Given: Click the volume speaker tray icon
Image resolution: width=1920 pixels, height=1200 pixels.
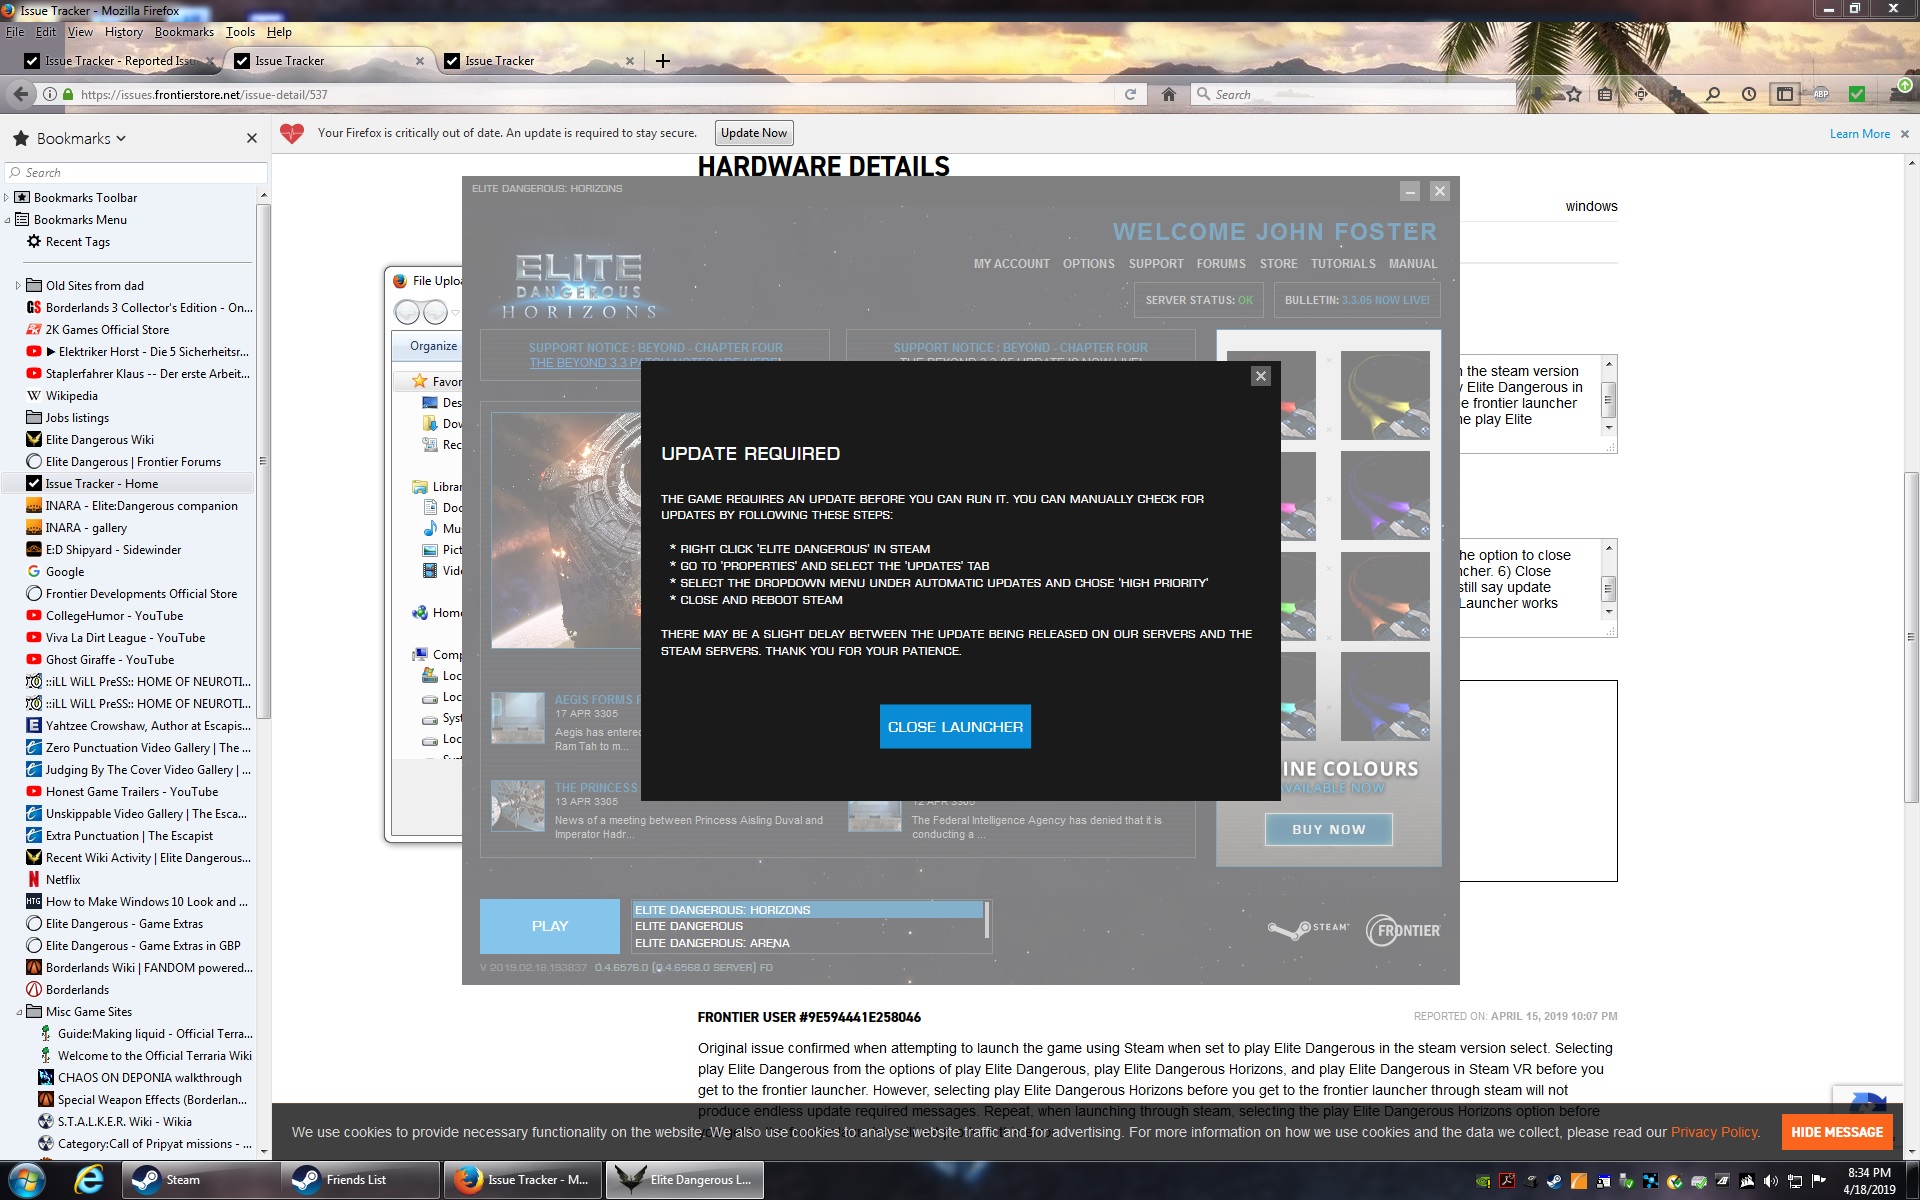Looking at the screenshot, I should coord(1770,1181).
